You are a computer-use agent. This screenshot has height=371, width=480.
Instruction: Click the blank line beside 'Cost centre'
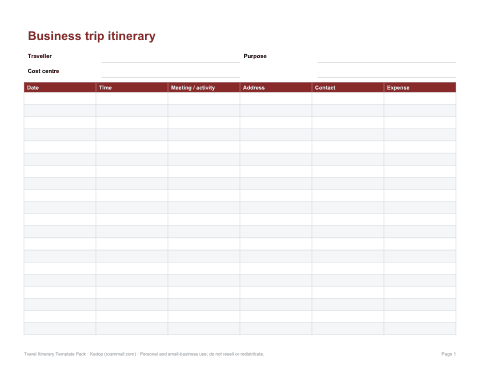[171, 72]
